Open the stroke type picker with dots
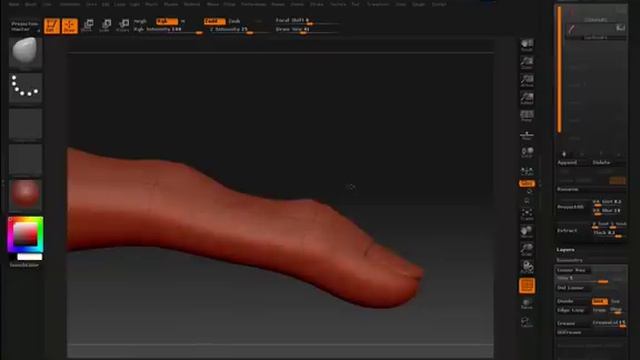Image resolution: width=640 pixels, height=360 pixels. [x=25, y=88]
